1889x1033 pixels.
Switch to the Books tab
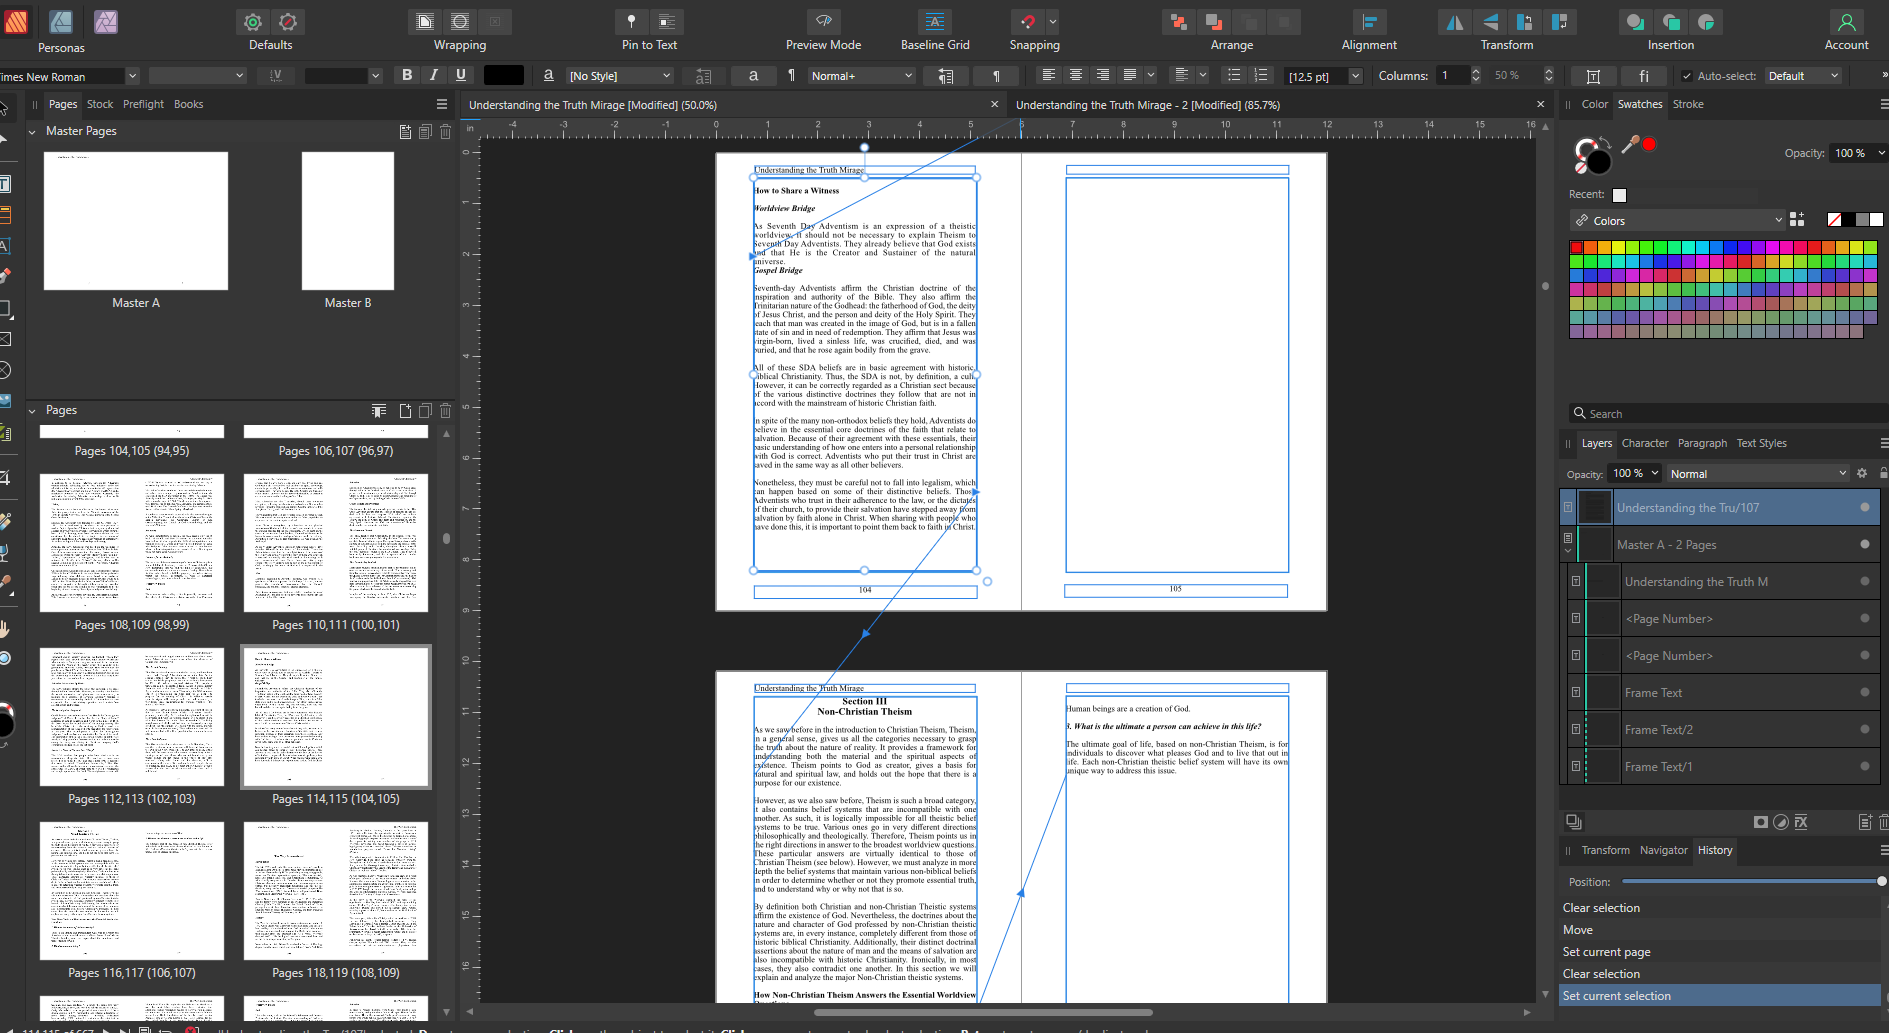[188, 104]
